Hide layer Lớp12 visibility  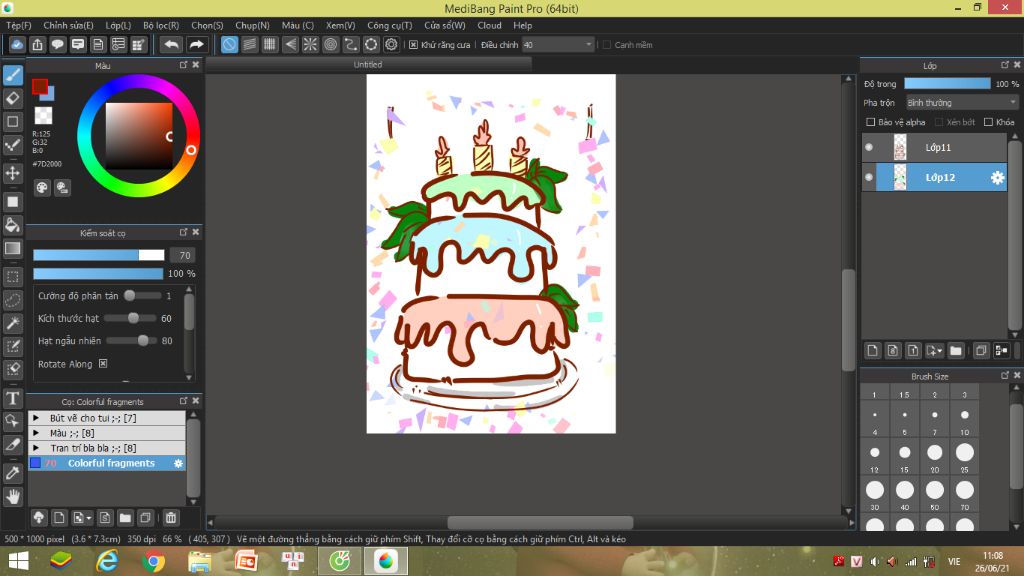tap(869, 178)
